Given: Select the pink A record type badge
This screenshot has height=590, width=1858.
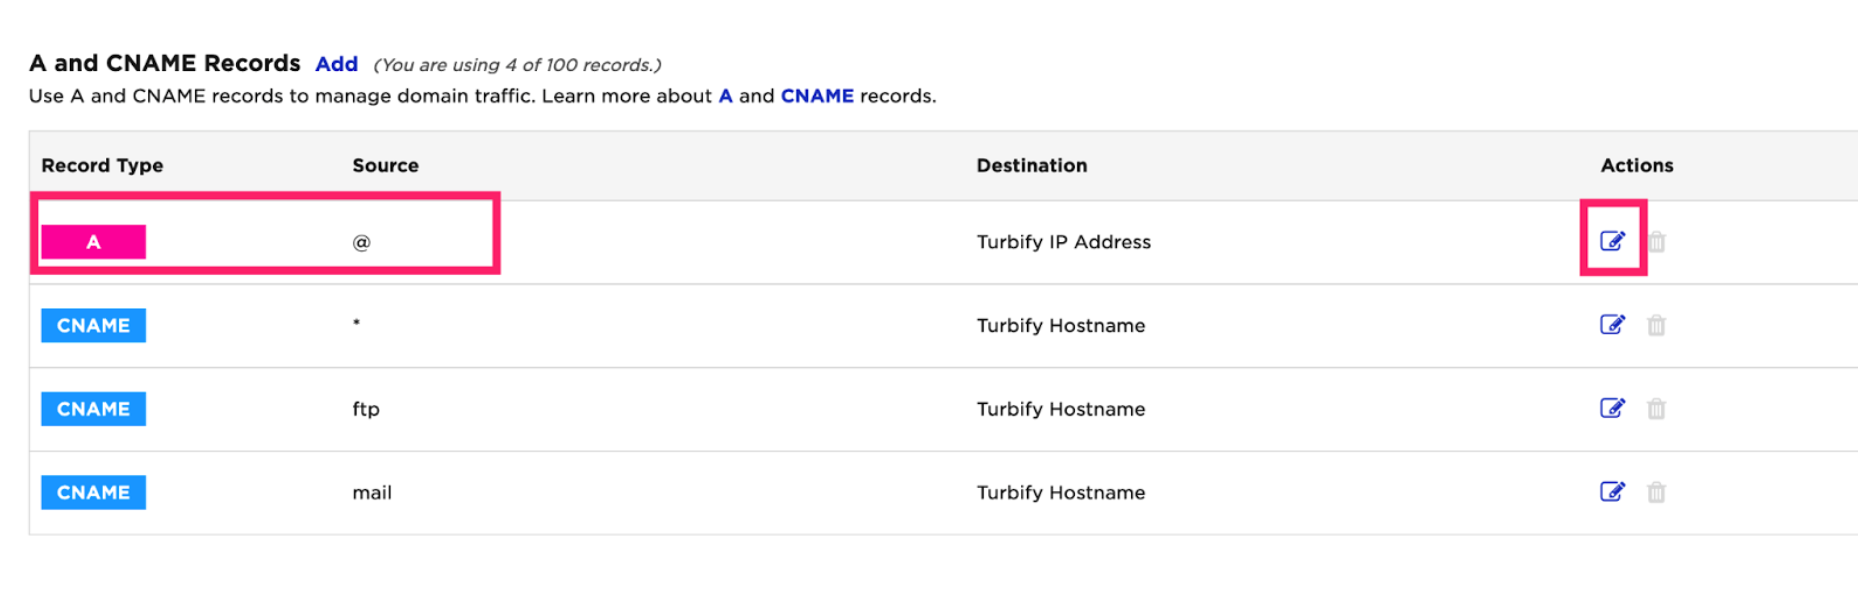Looking at the screenshot, I should 93,242.
